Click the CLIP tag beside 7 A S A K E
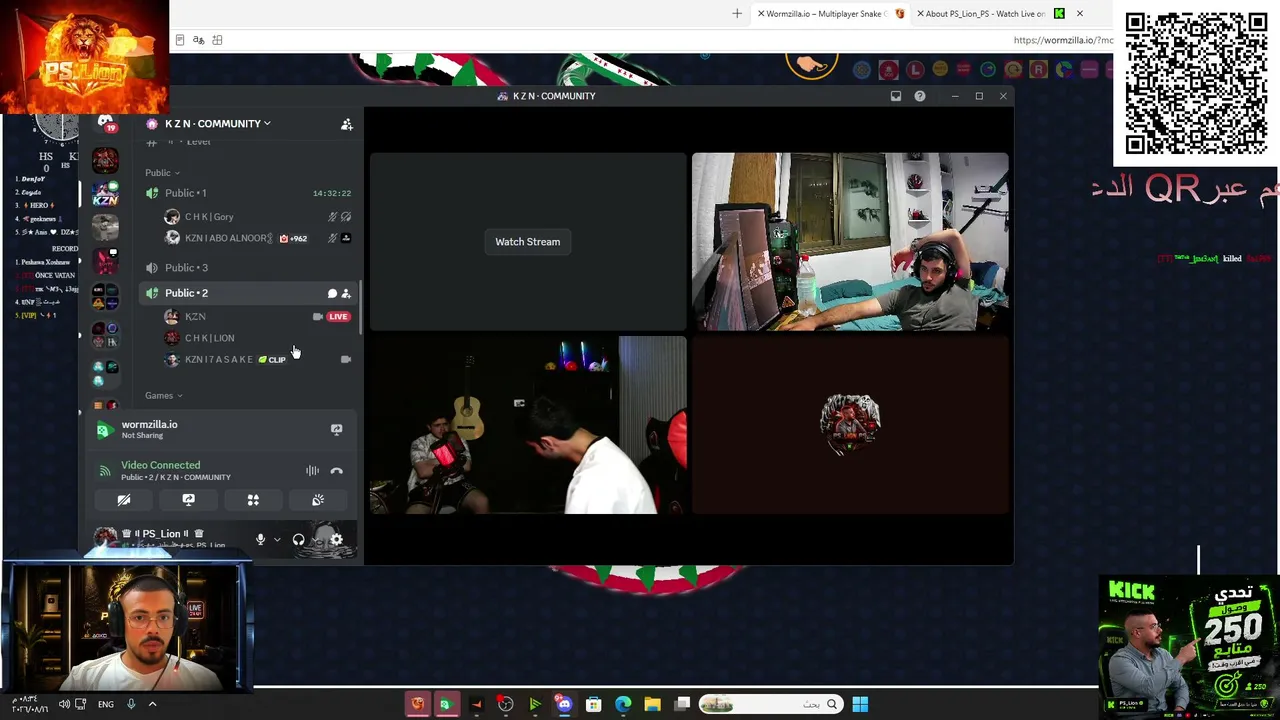Screen dimensions: 1280x720 [x=272, y=360]
